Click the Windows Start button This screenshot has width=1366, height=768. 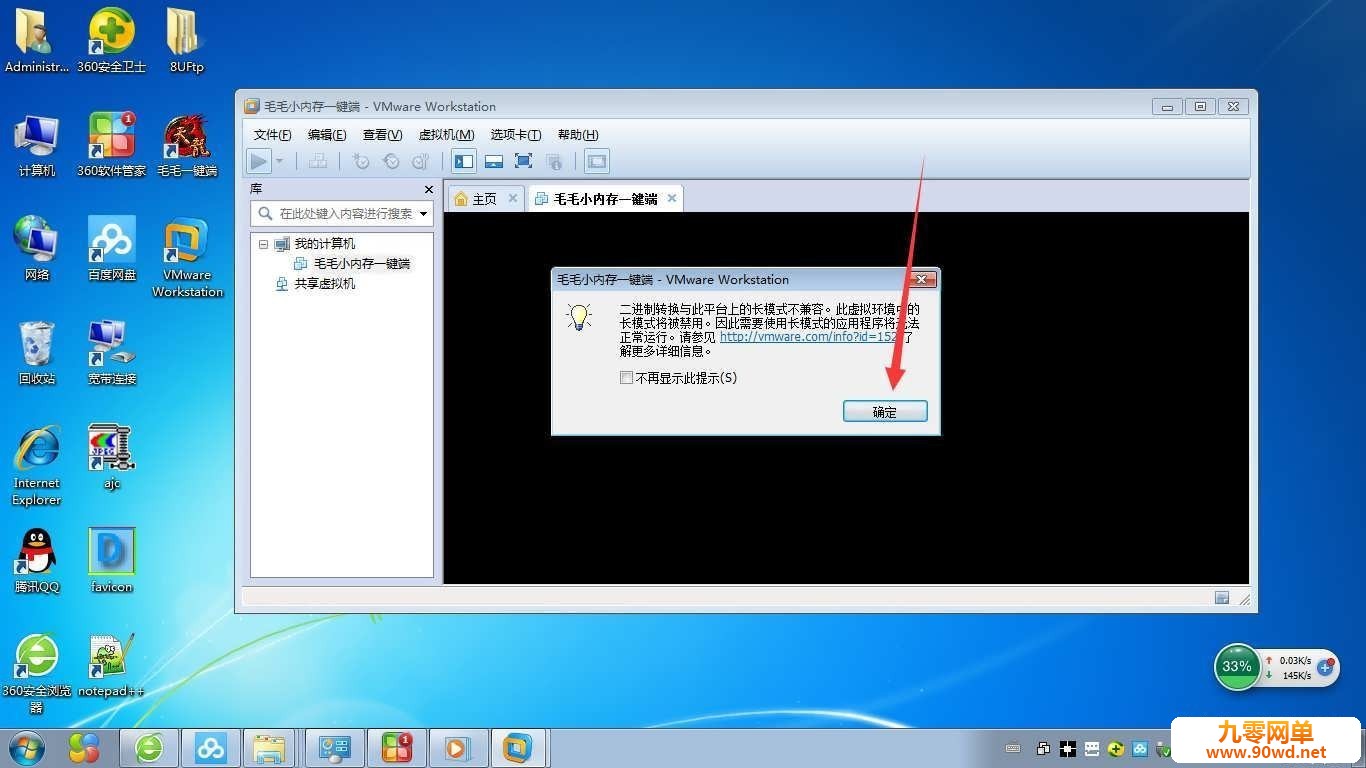click(25, 748)
